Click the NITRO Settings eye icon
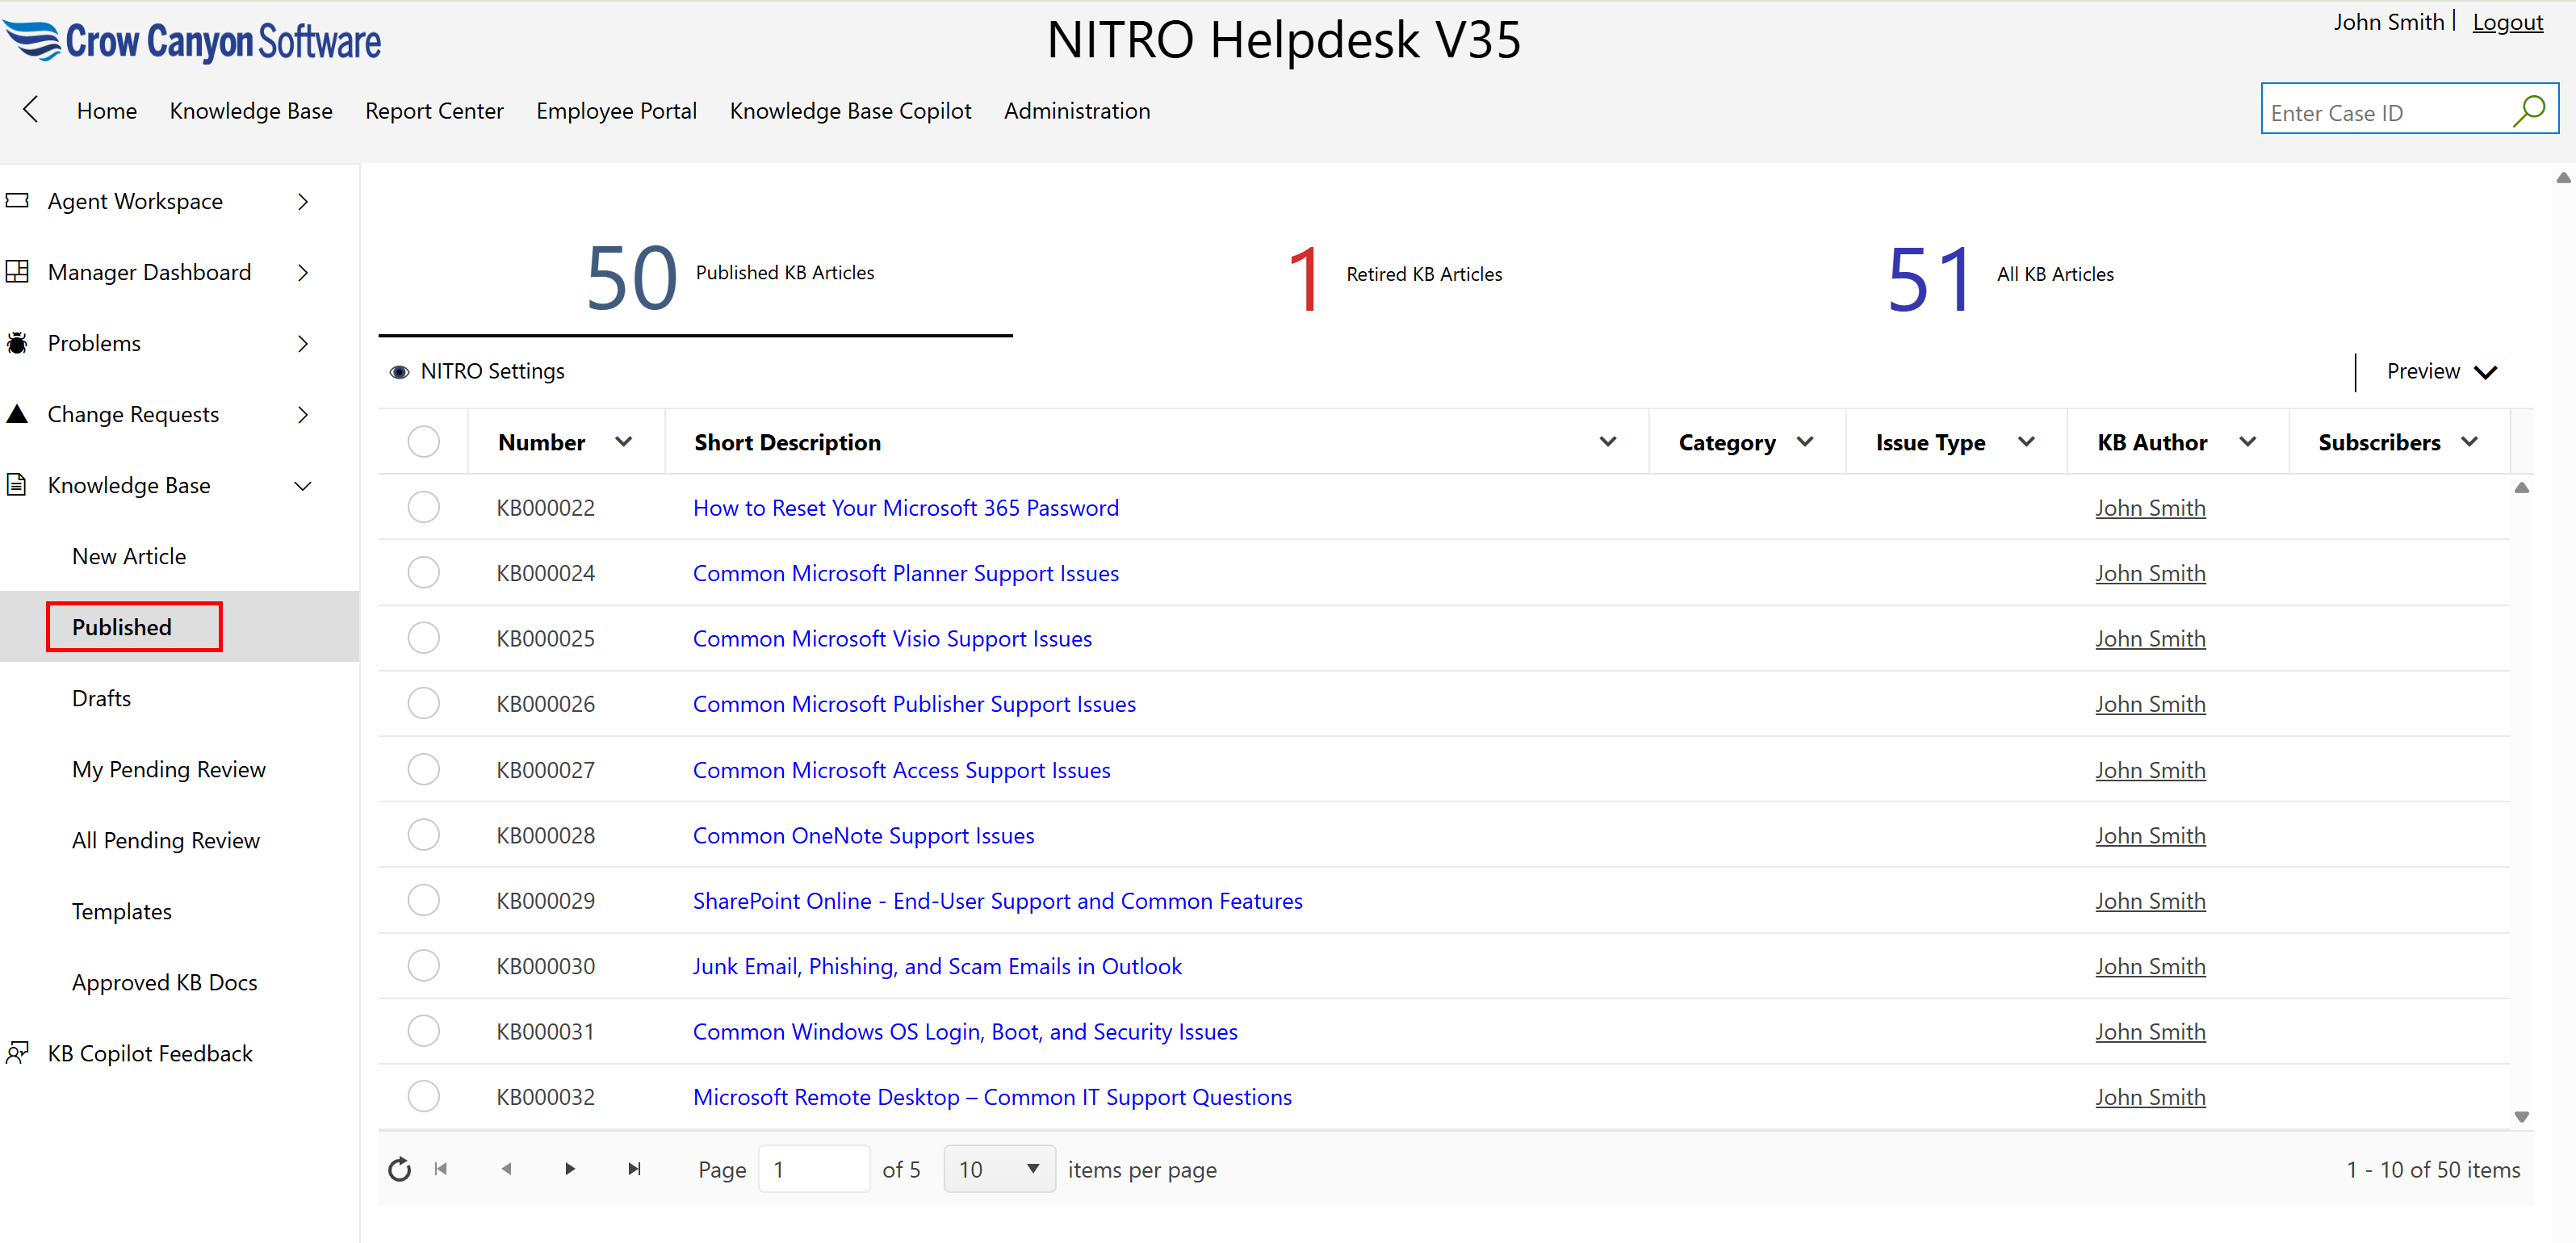 coord(399,372)
